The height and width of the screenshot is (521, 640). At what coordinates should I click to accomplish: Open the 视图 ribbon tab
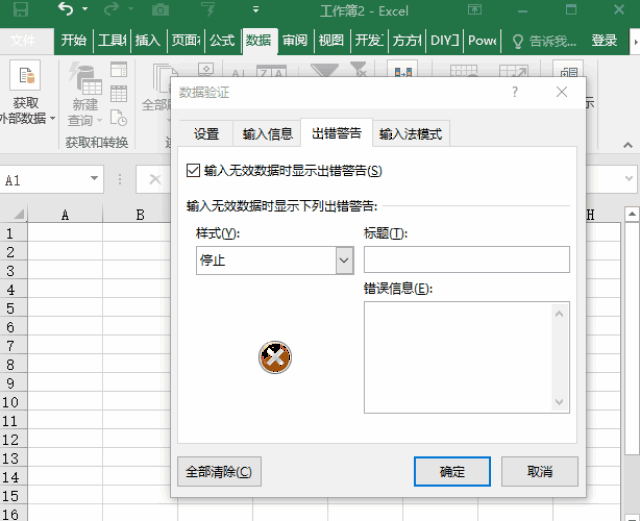tap(331, 40)
